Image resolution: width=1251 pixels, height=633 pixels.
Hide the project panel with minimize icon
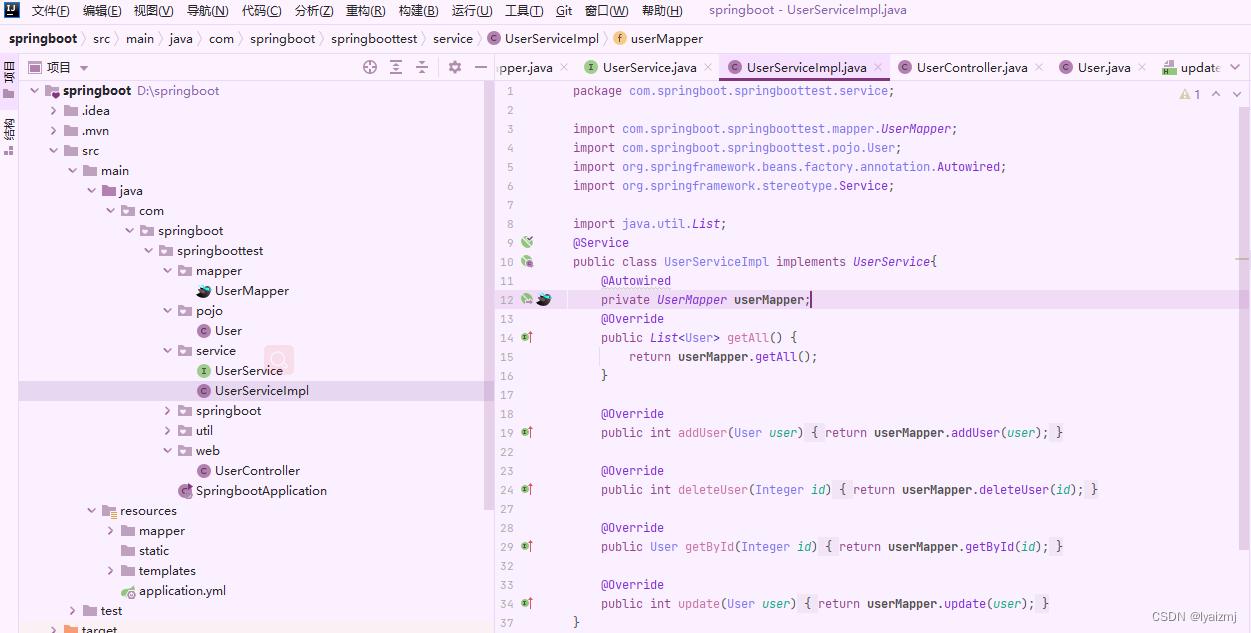(x=480, y=67)
